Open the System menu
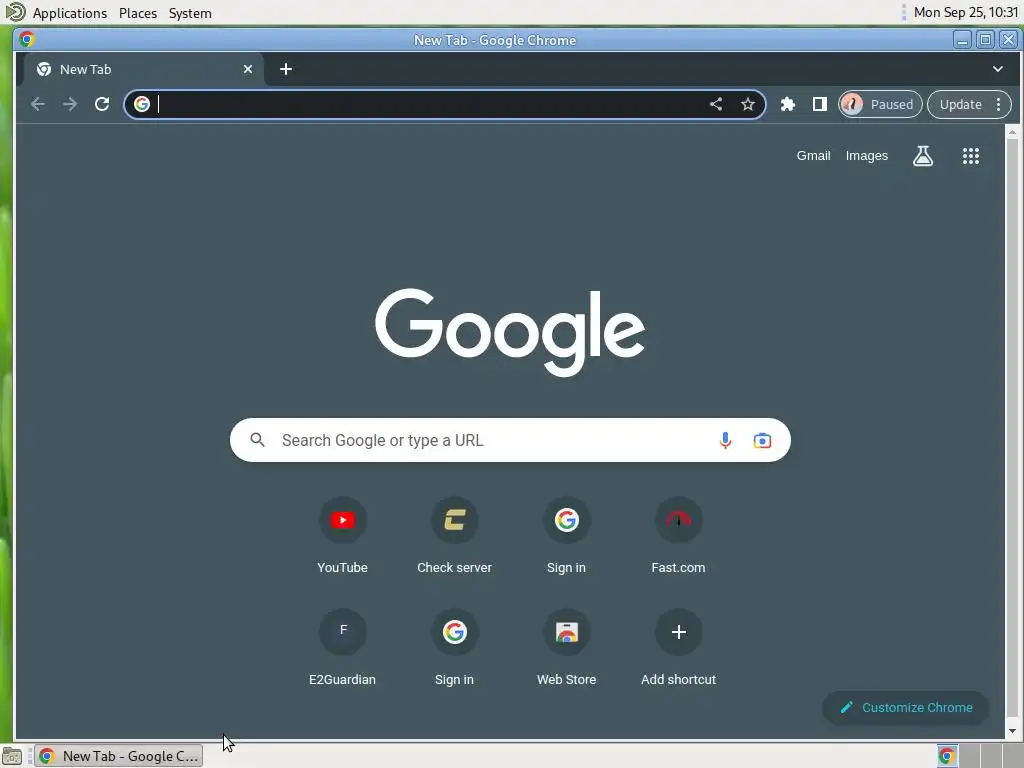 190,13
